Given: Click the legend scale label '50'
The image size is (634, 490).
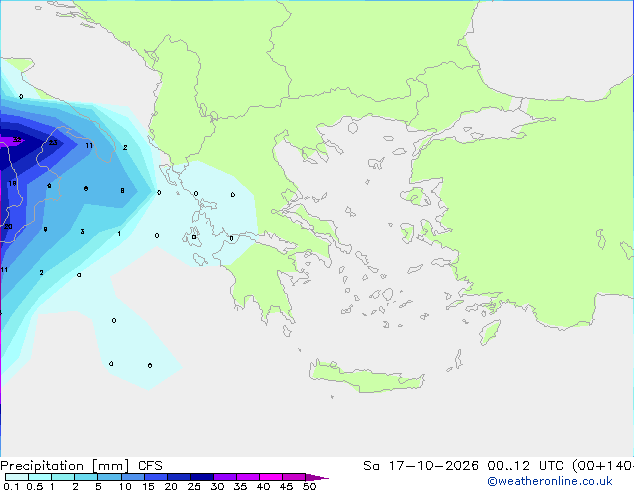Looking at the screenshot, I should point(309,486).
